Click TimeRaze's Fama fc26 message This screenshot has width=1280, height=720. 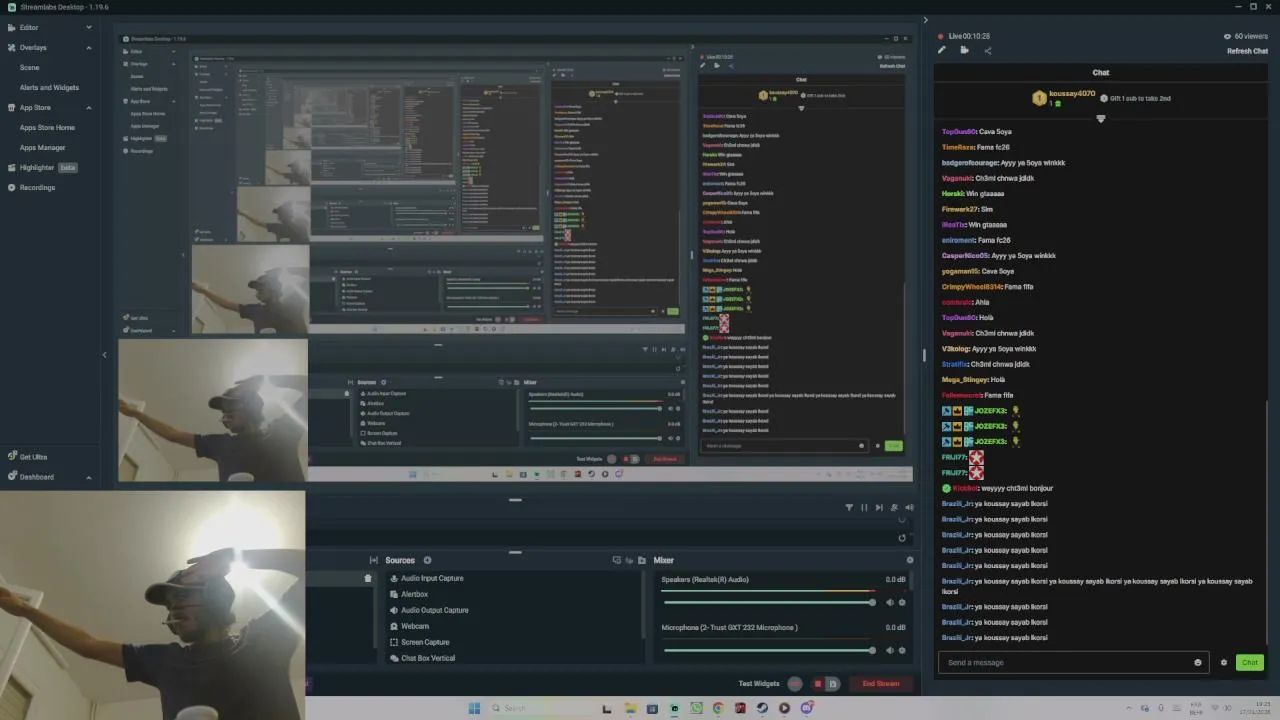click(x=993, y=147)
